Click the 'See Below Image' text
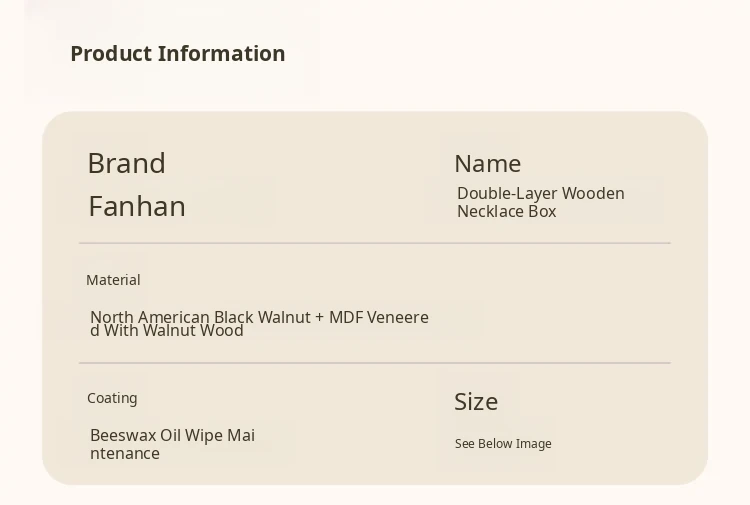The image size is (750, 505). (503, 444)
